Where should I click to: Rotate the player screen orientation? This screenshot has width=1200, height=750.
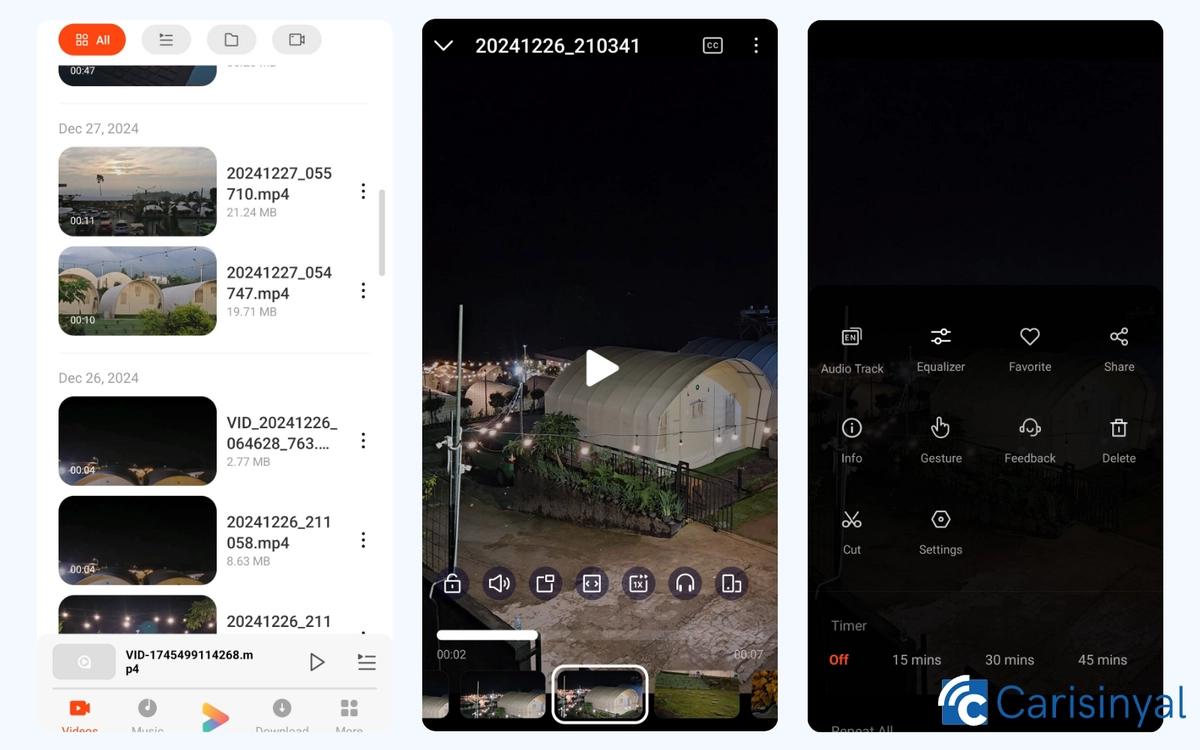(x=732, y=583)
